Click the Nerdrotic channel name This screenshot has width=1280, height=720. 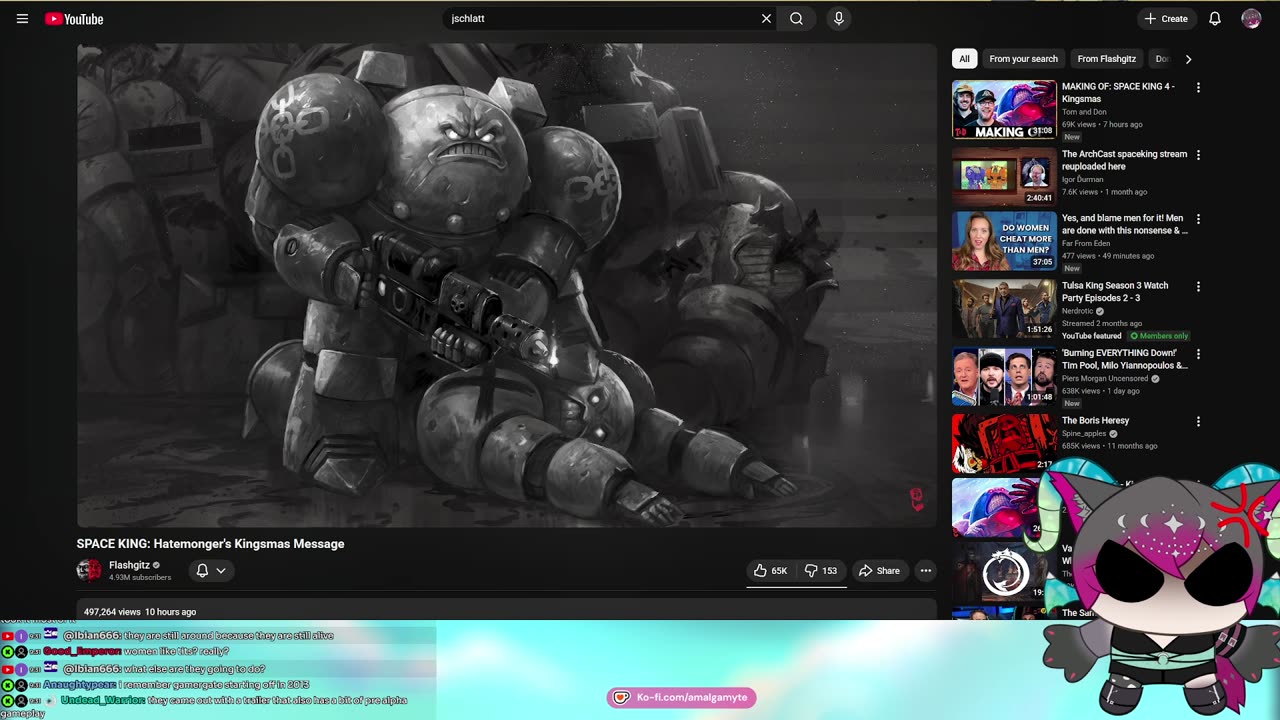(x=1078, y=311)
